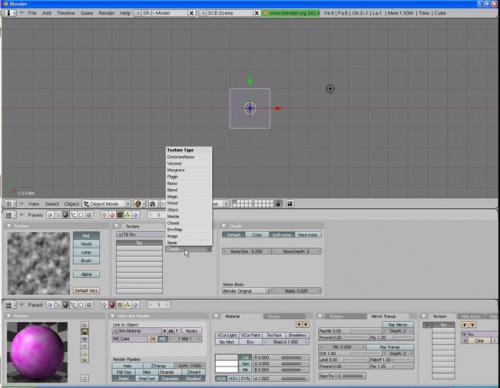This screenshot has width=500, height=388.
Task: Open Lamp buttons icon in upper Panels bar
Action: tap(104, 215)
